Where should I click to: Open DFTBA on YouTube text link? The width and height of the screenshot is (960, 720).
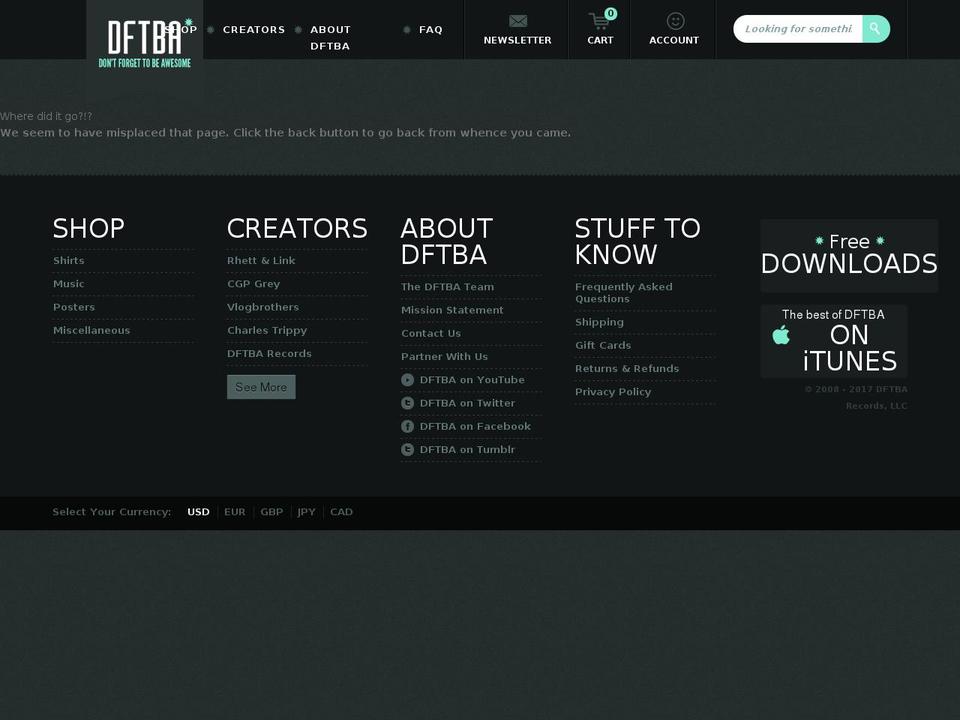click(x=472, y=380)
